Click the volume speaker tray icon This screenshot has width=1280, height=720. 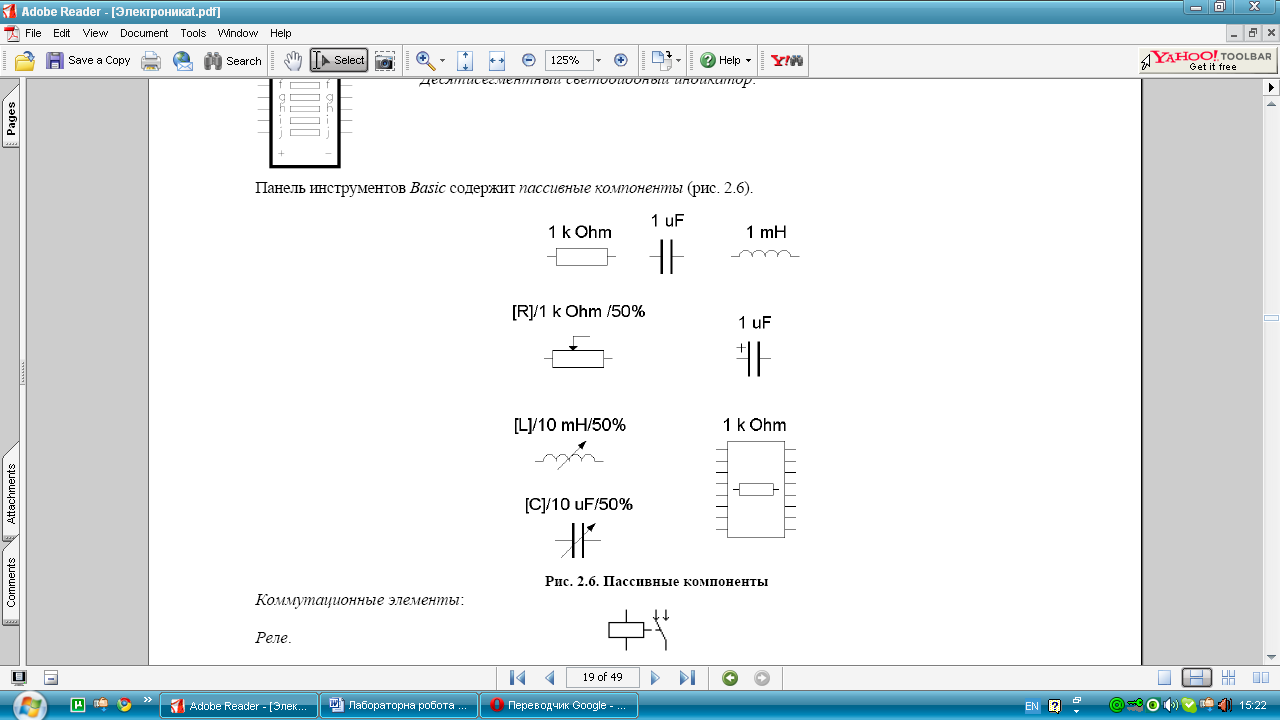point(1171,705)
